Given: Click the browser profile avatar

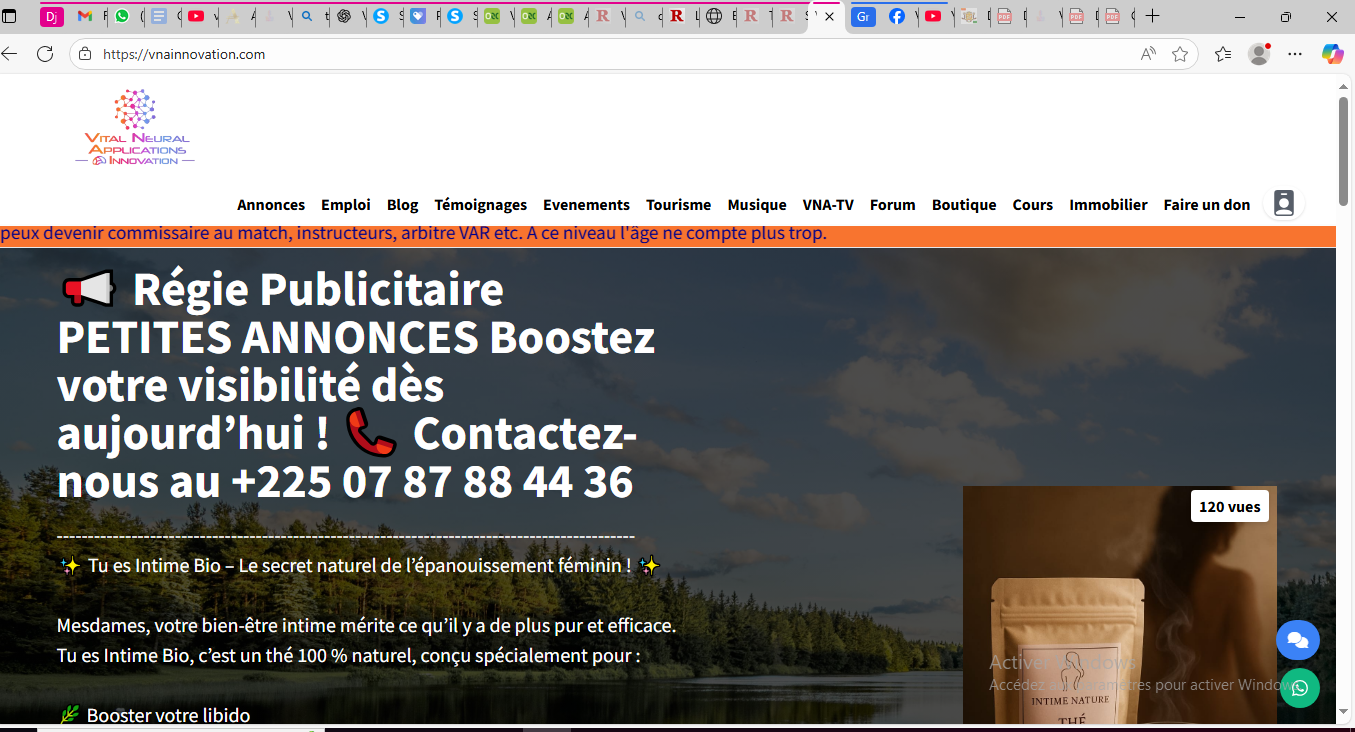Looking at the screenshot, I should [1257, 54].
